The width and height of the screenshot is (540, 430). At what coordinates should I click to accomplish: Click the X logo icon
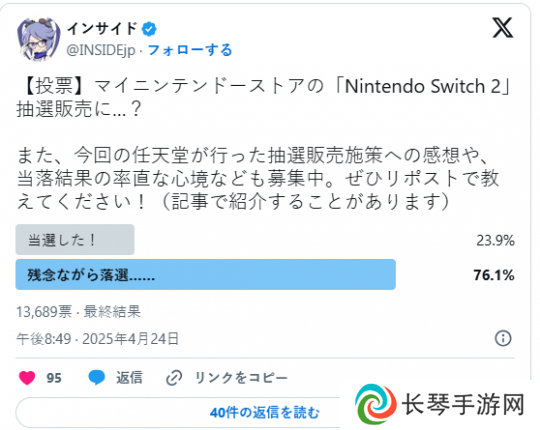[x=502, y=28]
